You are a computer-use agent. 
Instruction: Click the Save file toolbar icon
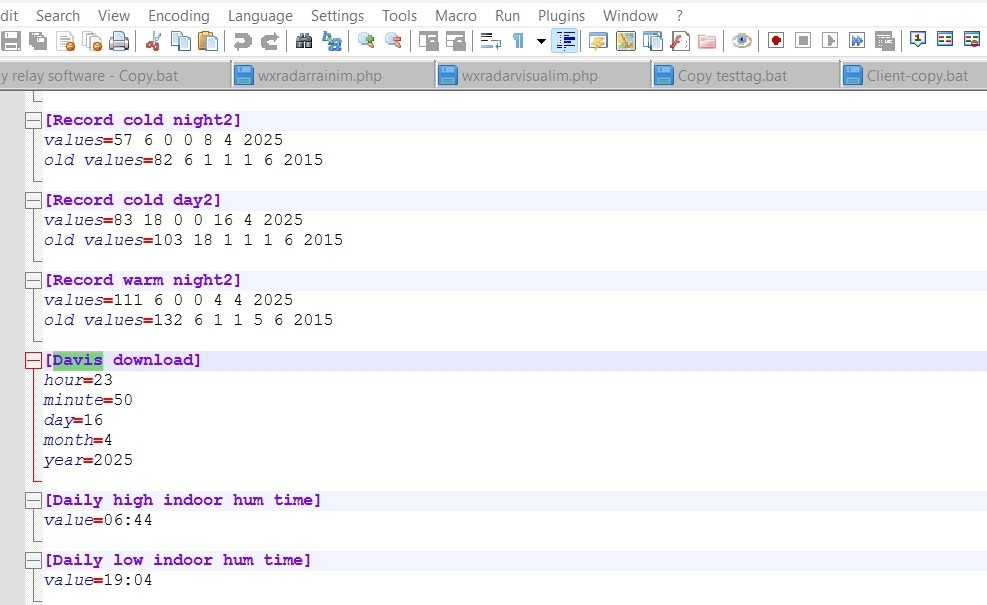click(x=11, y=41)
